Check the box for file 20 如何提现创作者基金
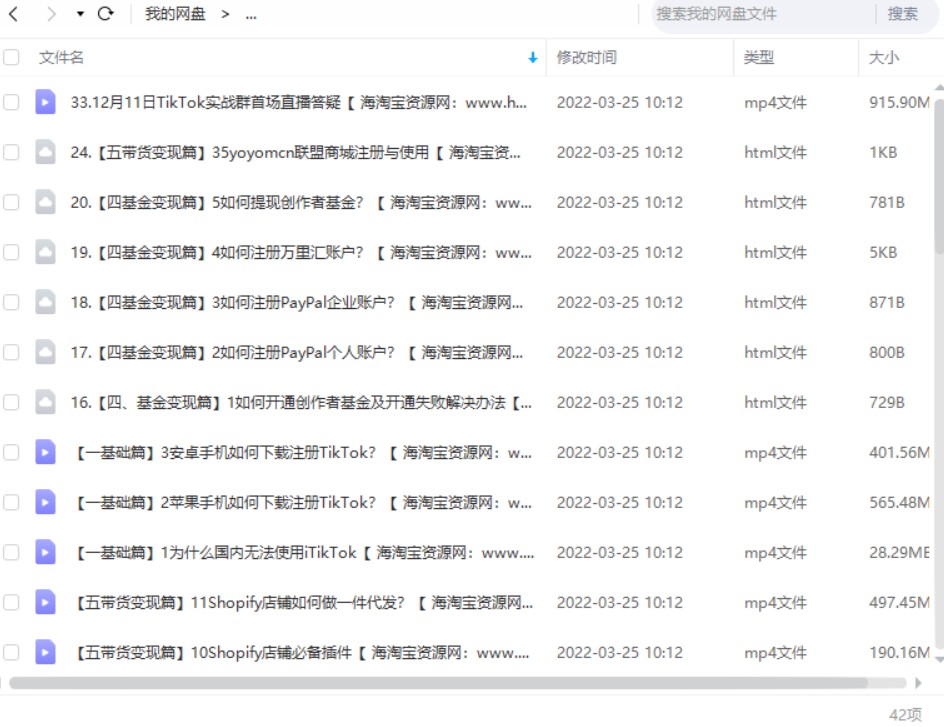944x727 pixels. click(x=11, y=202)
